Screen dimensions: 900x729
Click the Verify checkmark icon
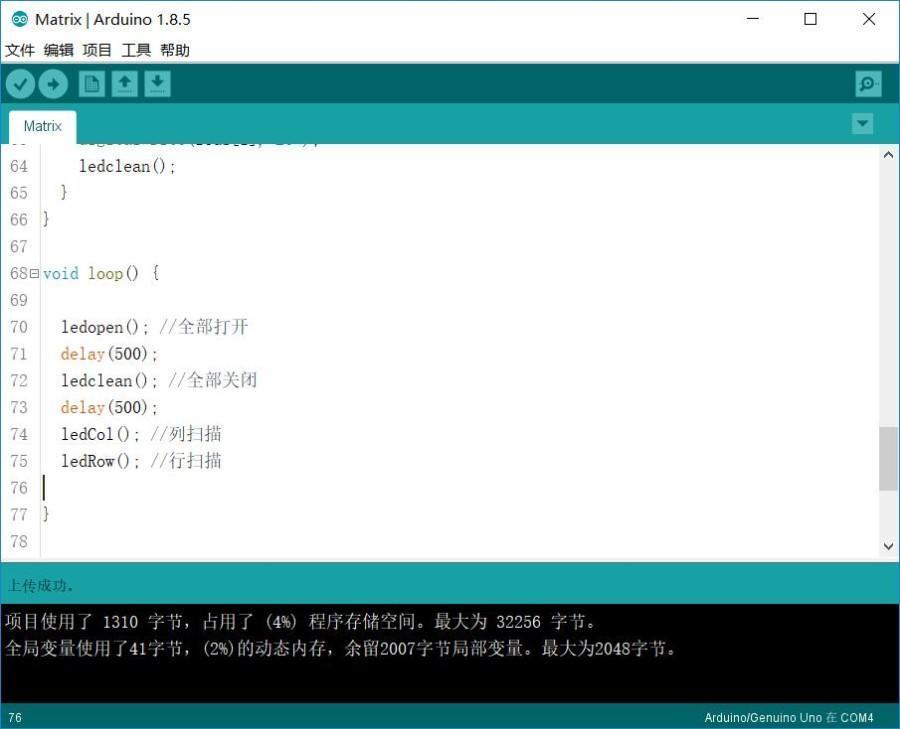pos(21,83)
